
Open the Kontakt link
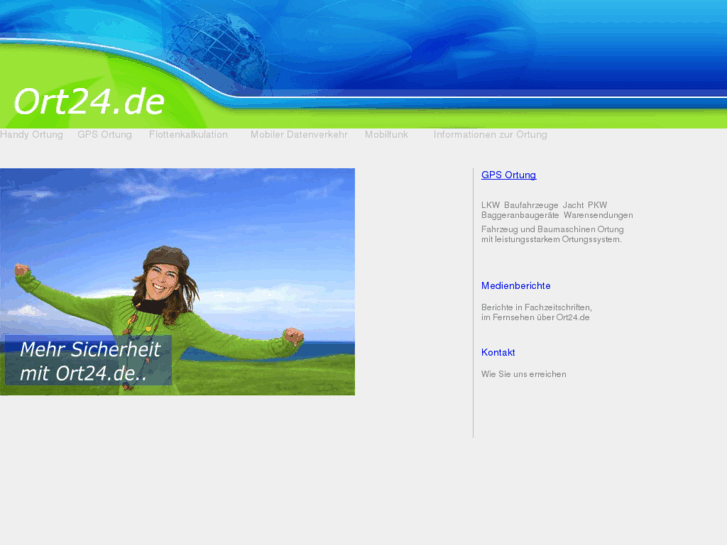point(498,353)
